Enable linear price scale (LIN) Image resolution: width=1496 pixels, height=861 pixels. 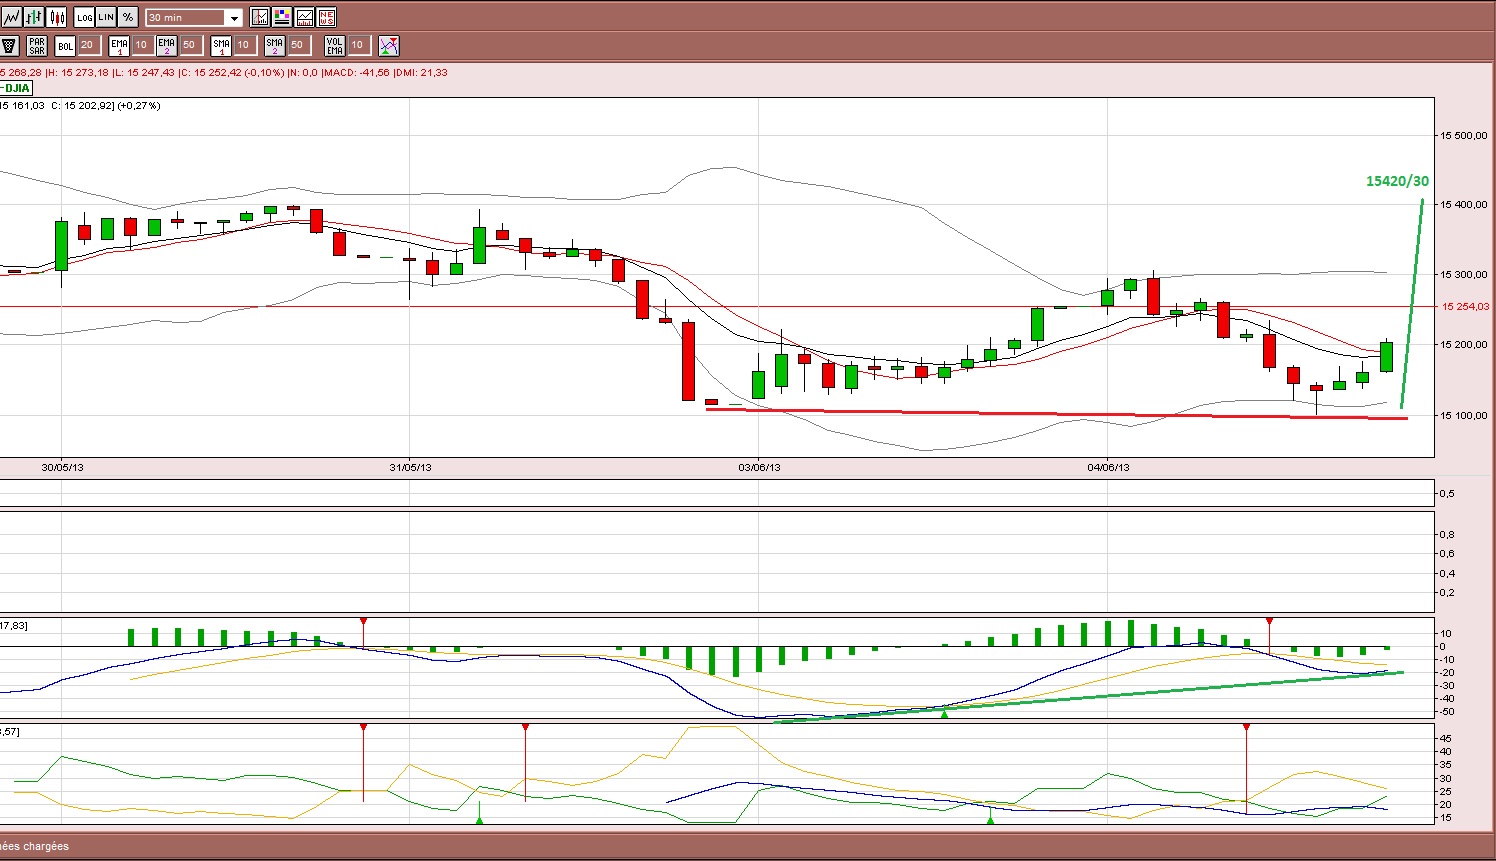coord(107,17)
